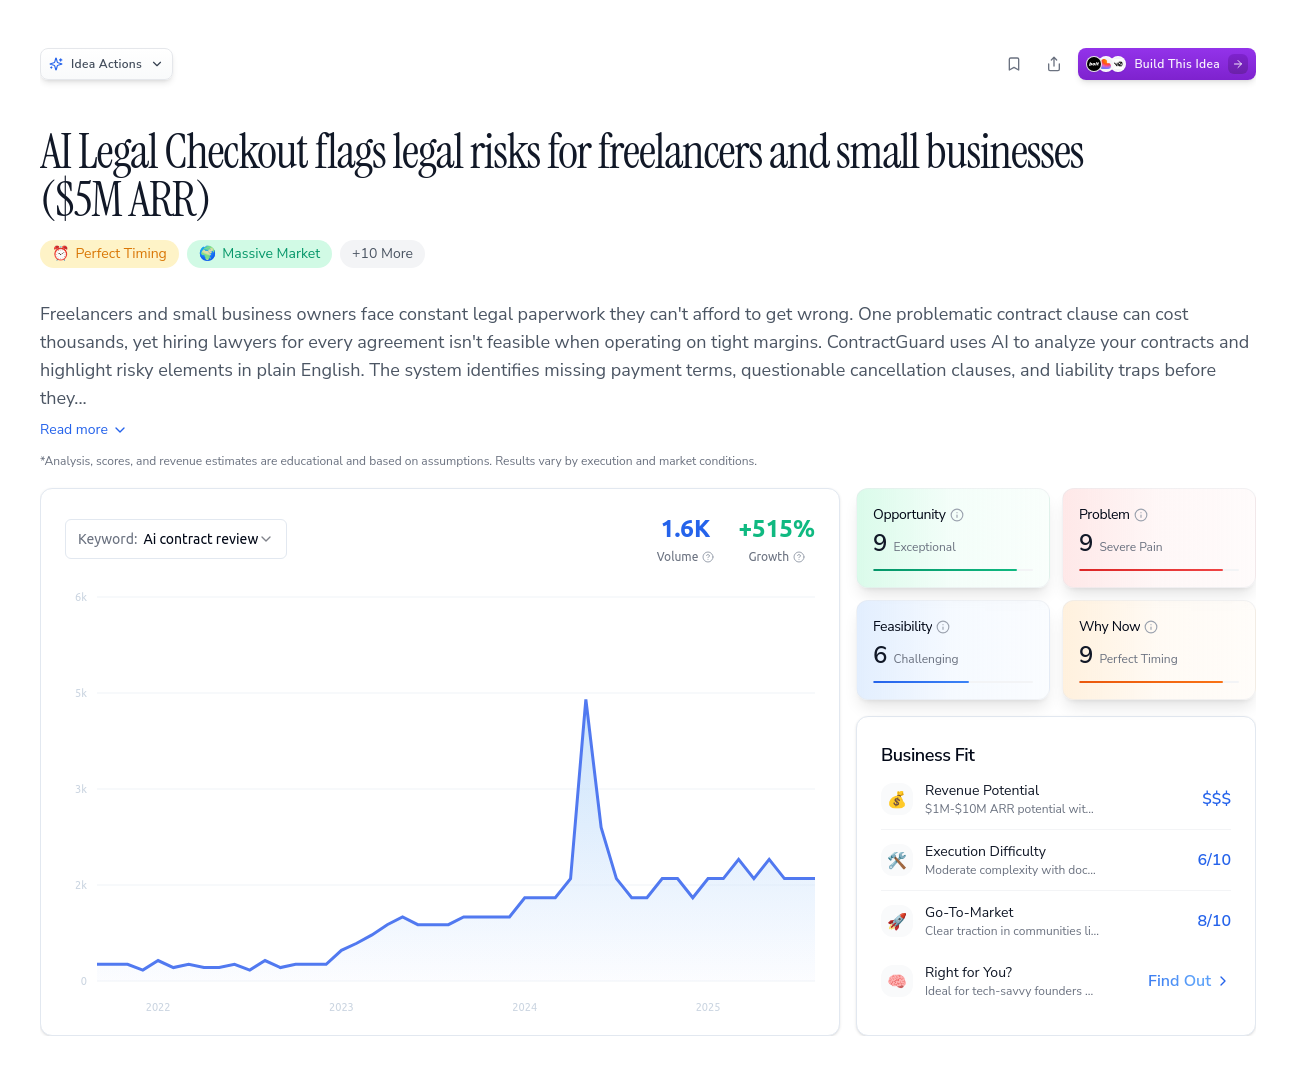Click the Feasibility info icon
The height and width of the screenshot is (1076, 1296).
coord(943,627)
